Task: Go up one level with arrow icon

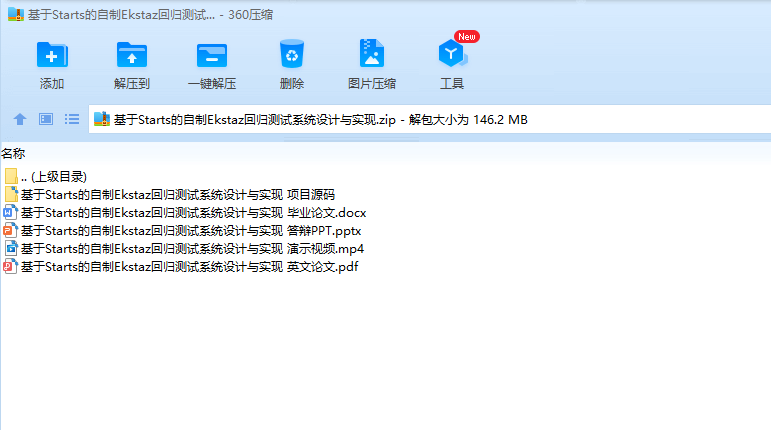Action: [20, 119]
